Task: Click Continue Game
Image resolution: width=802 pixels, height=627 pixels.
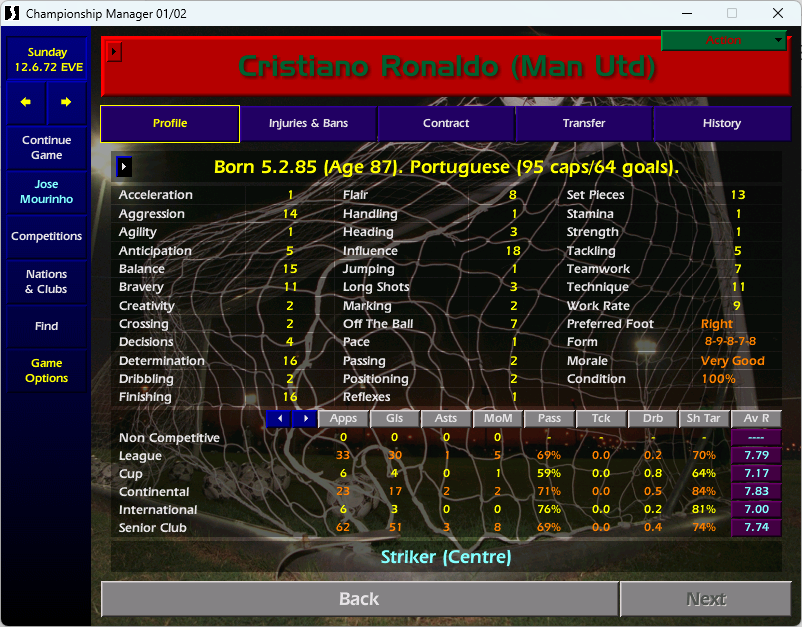Action: (x=47, y=147)
